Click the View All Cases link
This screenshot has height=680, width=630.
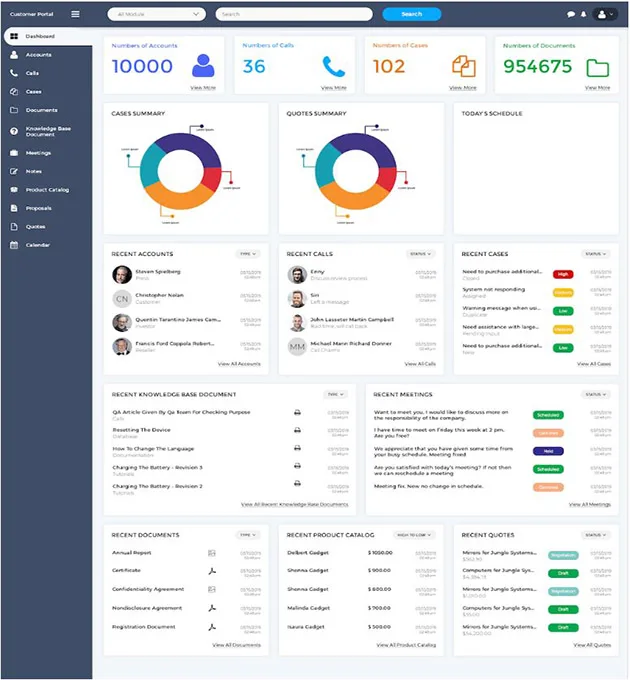pos(593,364)
